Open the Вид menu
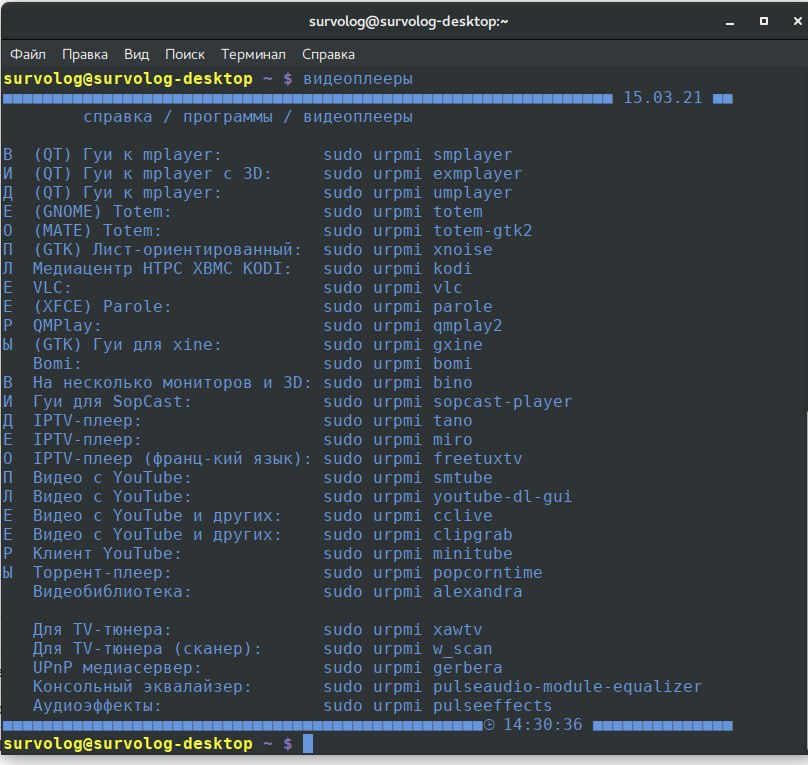The width and height of the screenshot is (808, 765). pyautogui.click(x=137, y=54)
